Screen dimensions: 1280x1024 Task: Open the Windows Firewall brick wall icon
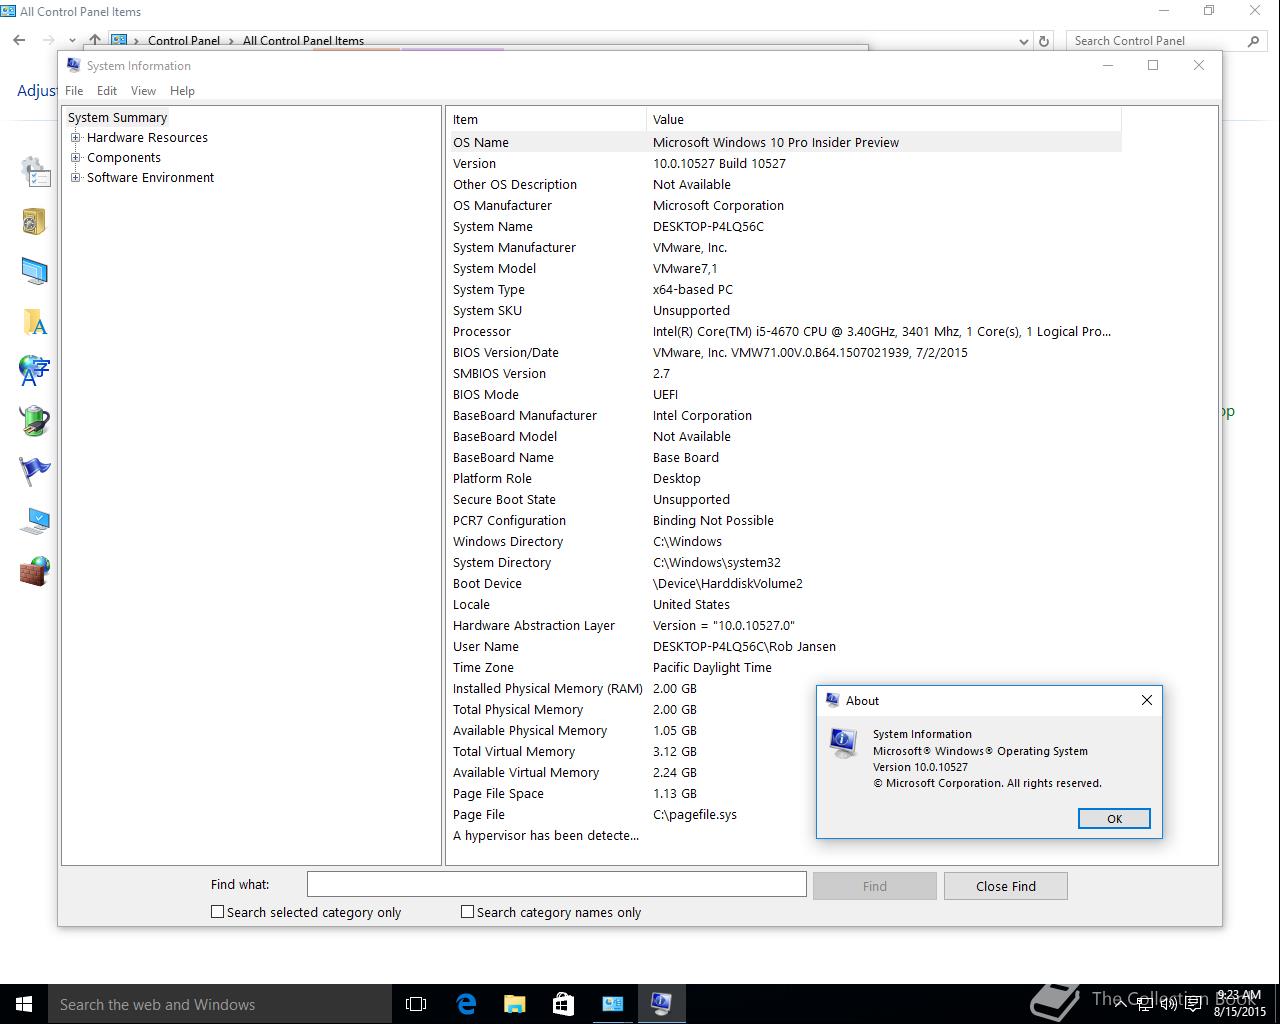35,571
